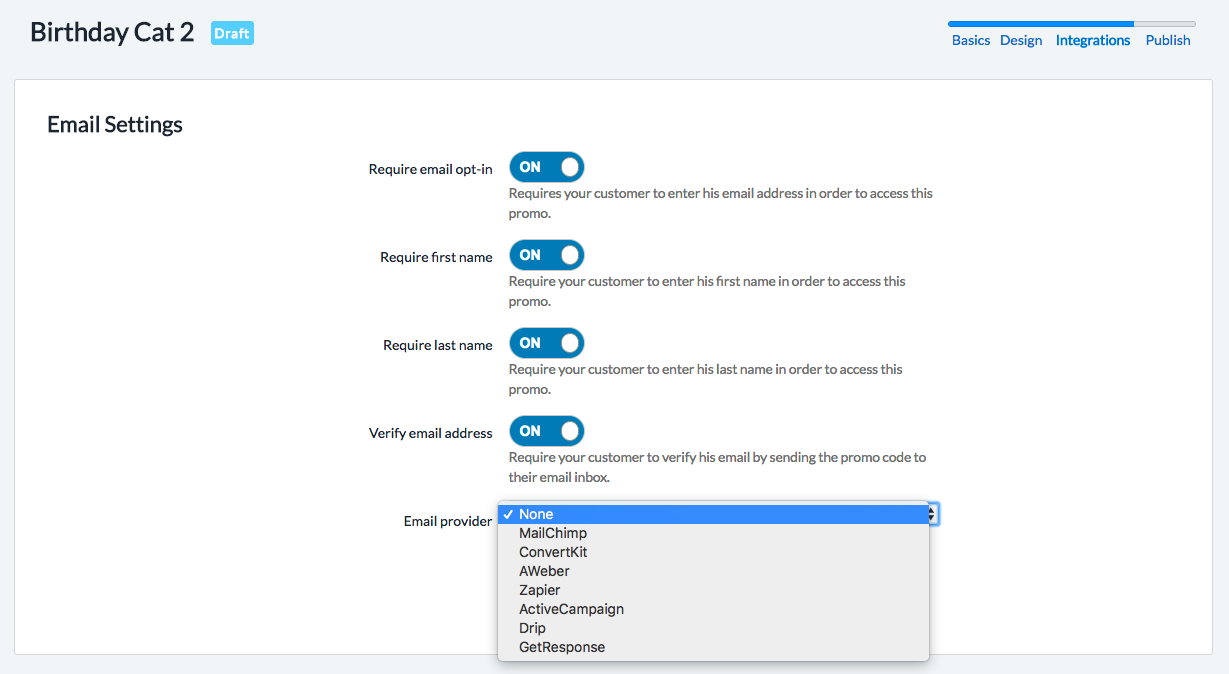Click the Birthday Cat 2 title
The width and height of the screenshot is (1229, 674).
[x=112, y=32]
